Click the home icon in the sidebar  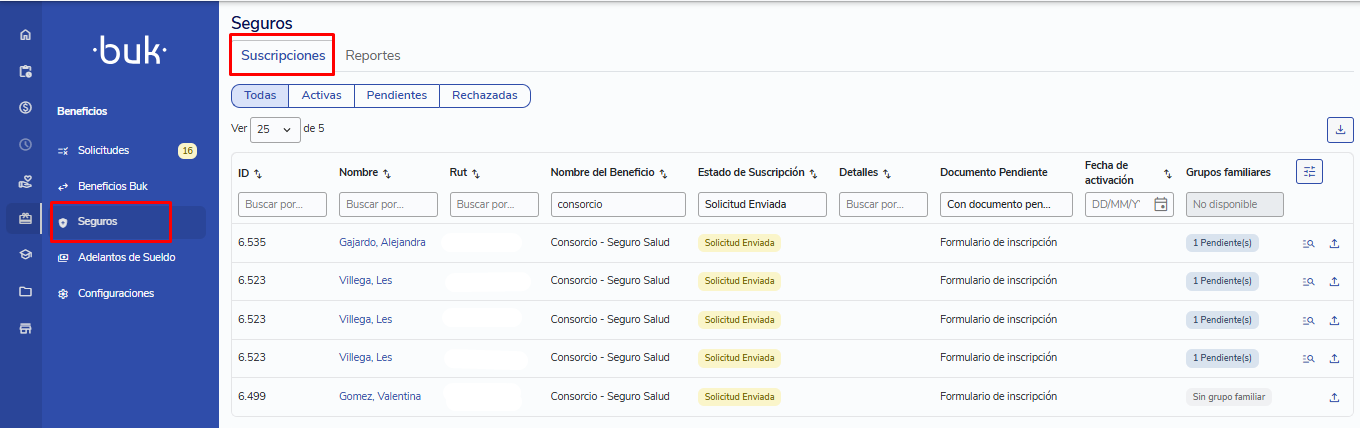tap(26, 35)
